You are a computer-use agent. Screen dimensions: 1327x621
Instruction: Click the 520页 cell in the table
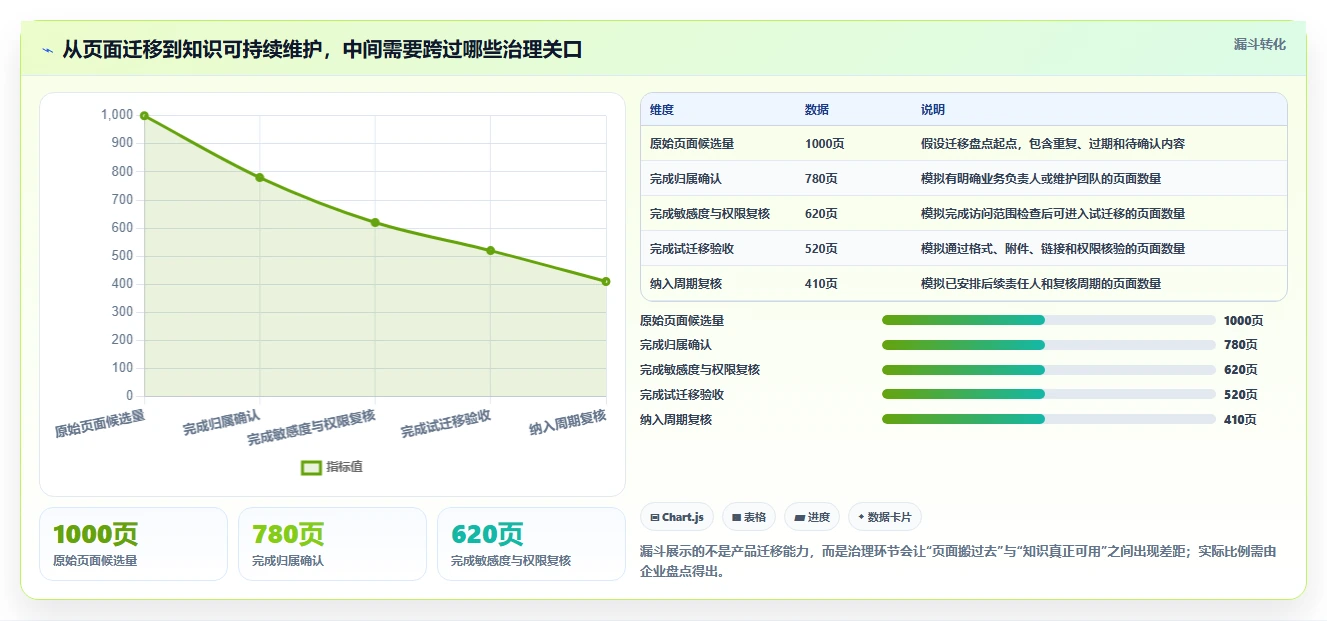pyautogui.click(x=822, y=249)
